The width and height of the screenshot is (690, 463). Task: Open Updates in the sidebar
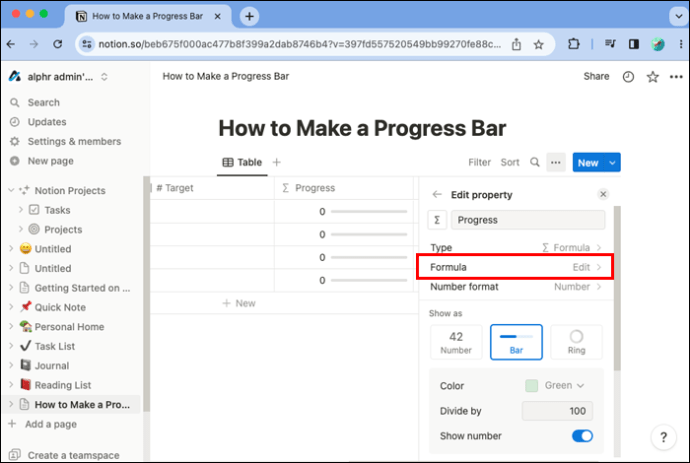coord(47,122)
